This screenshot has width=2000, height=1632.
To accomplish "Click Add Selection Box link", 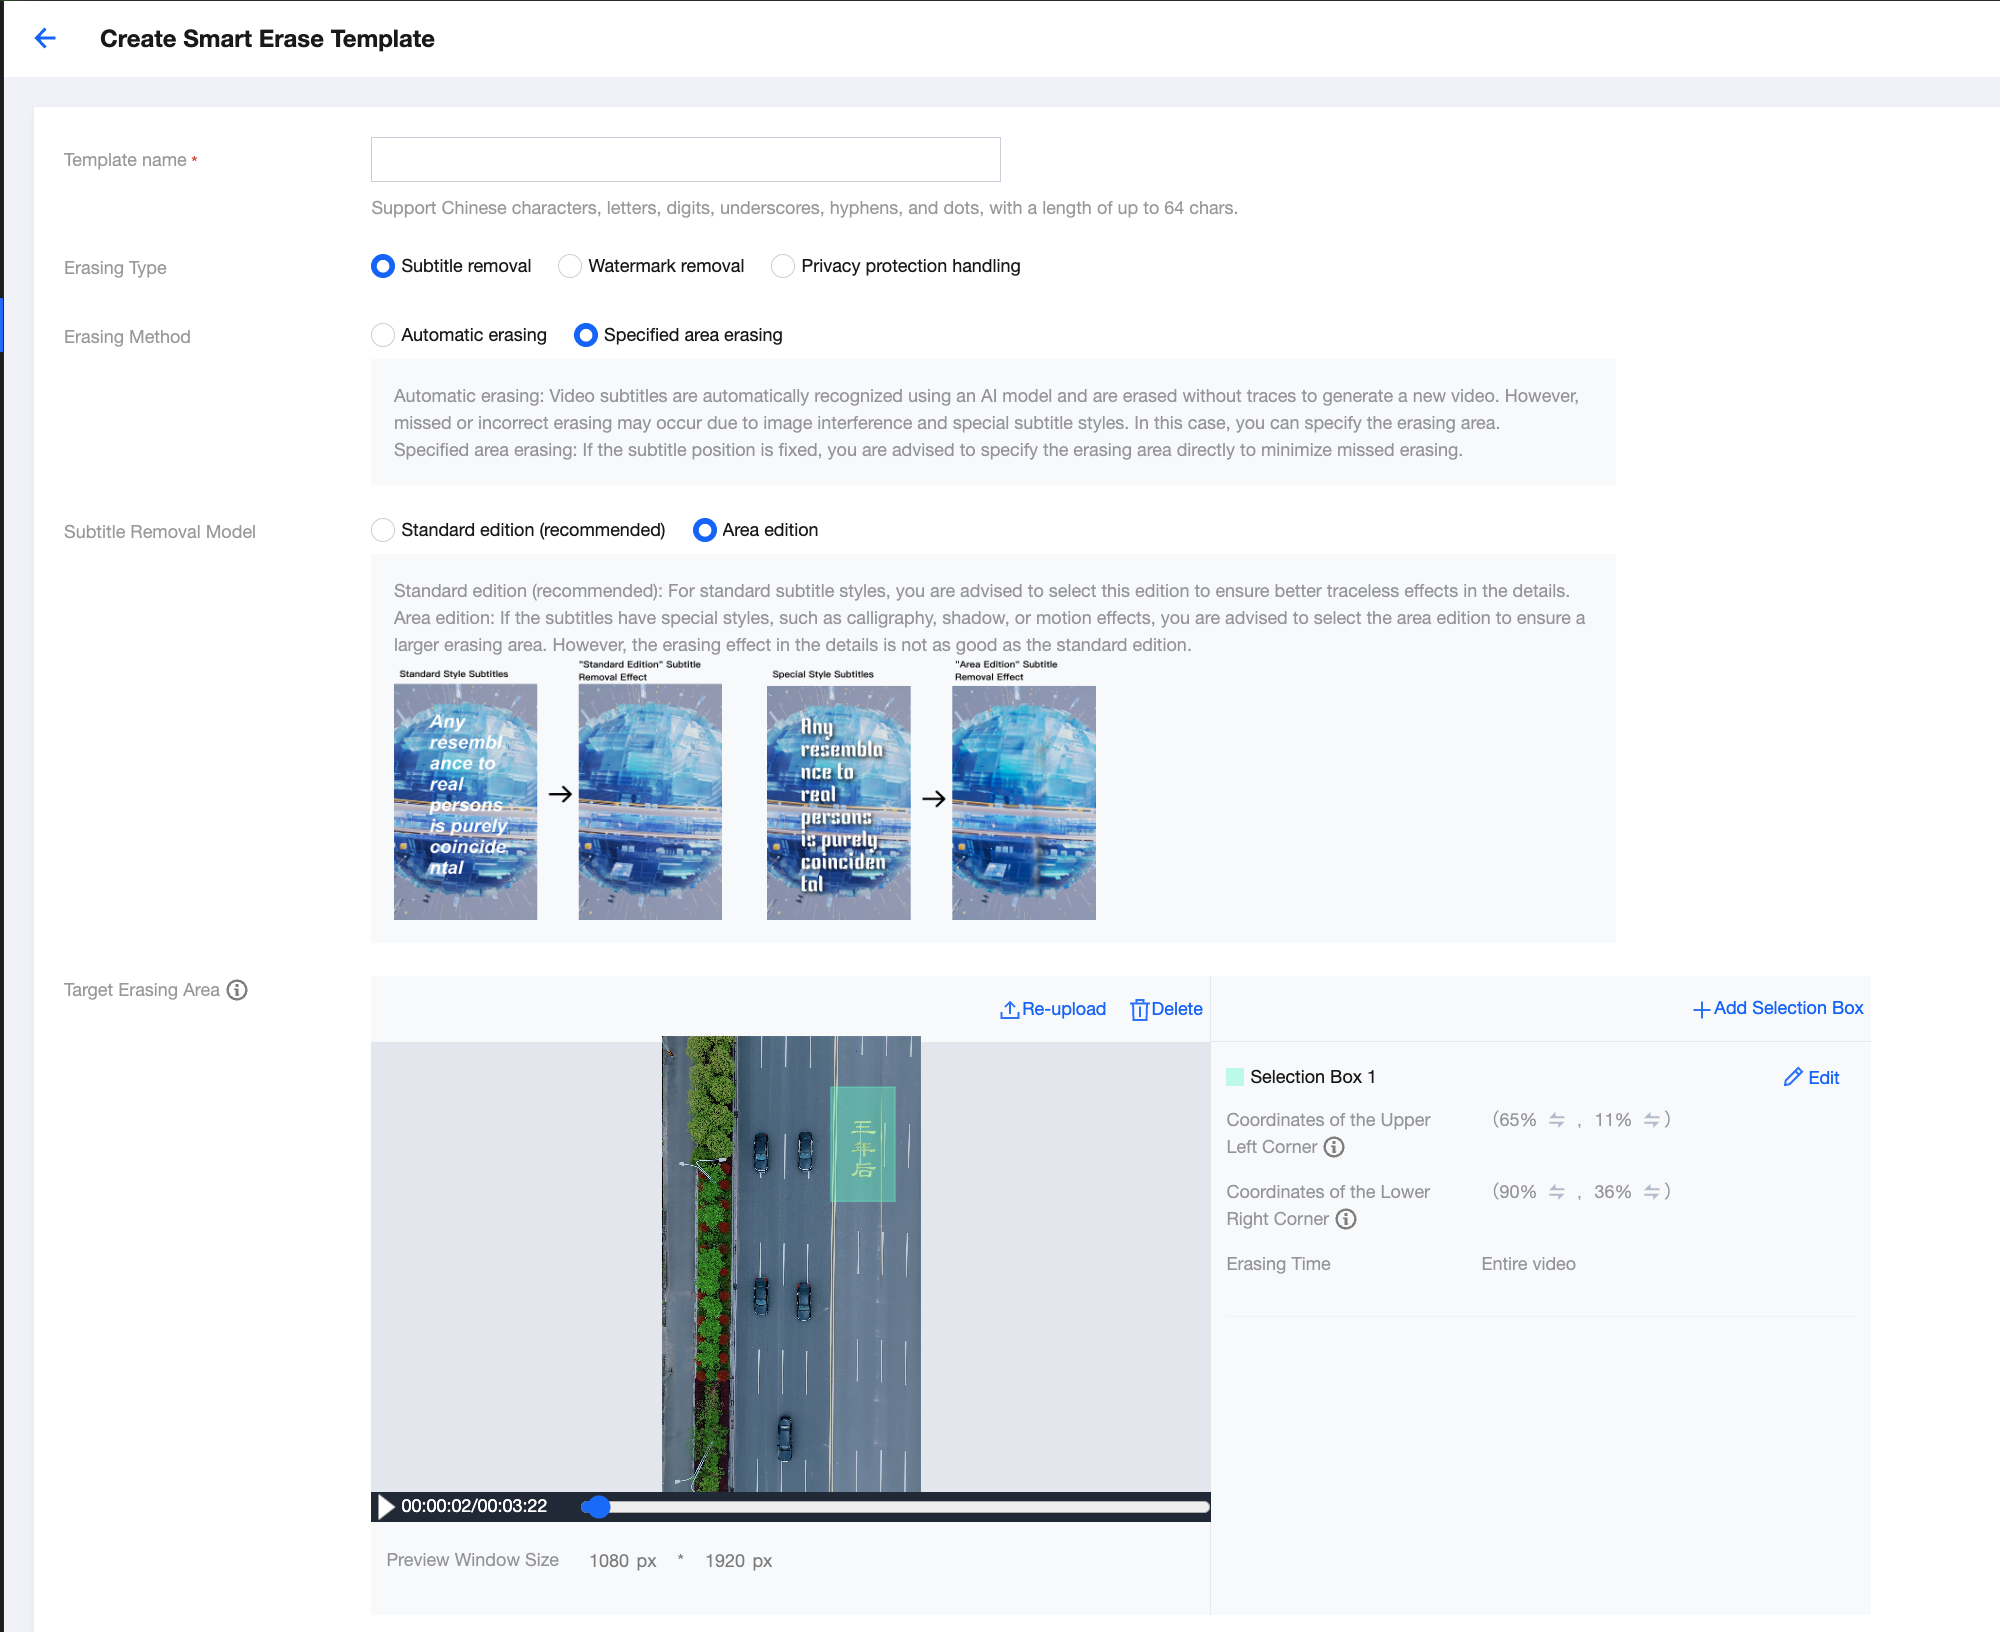I will [x=1778, y=1008].
